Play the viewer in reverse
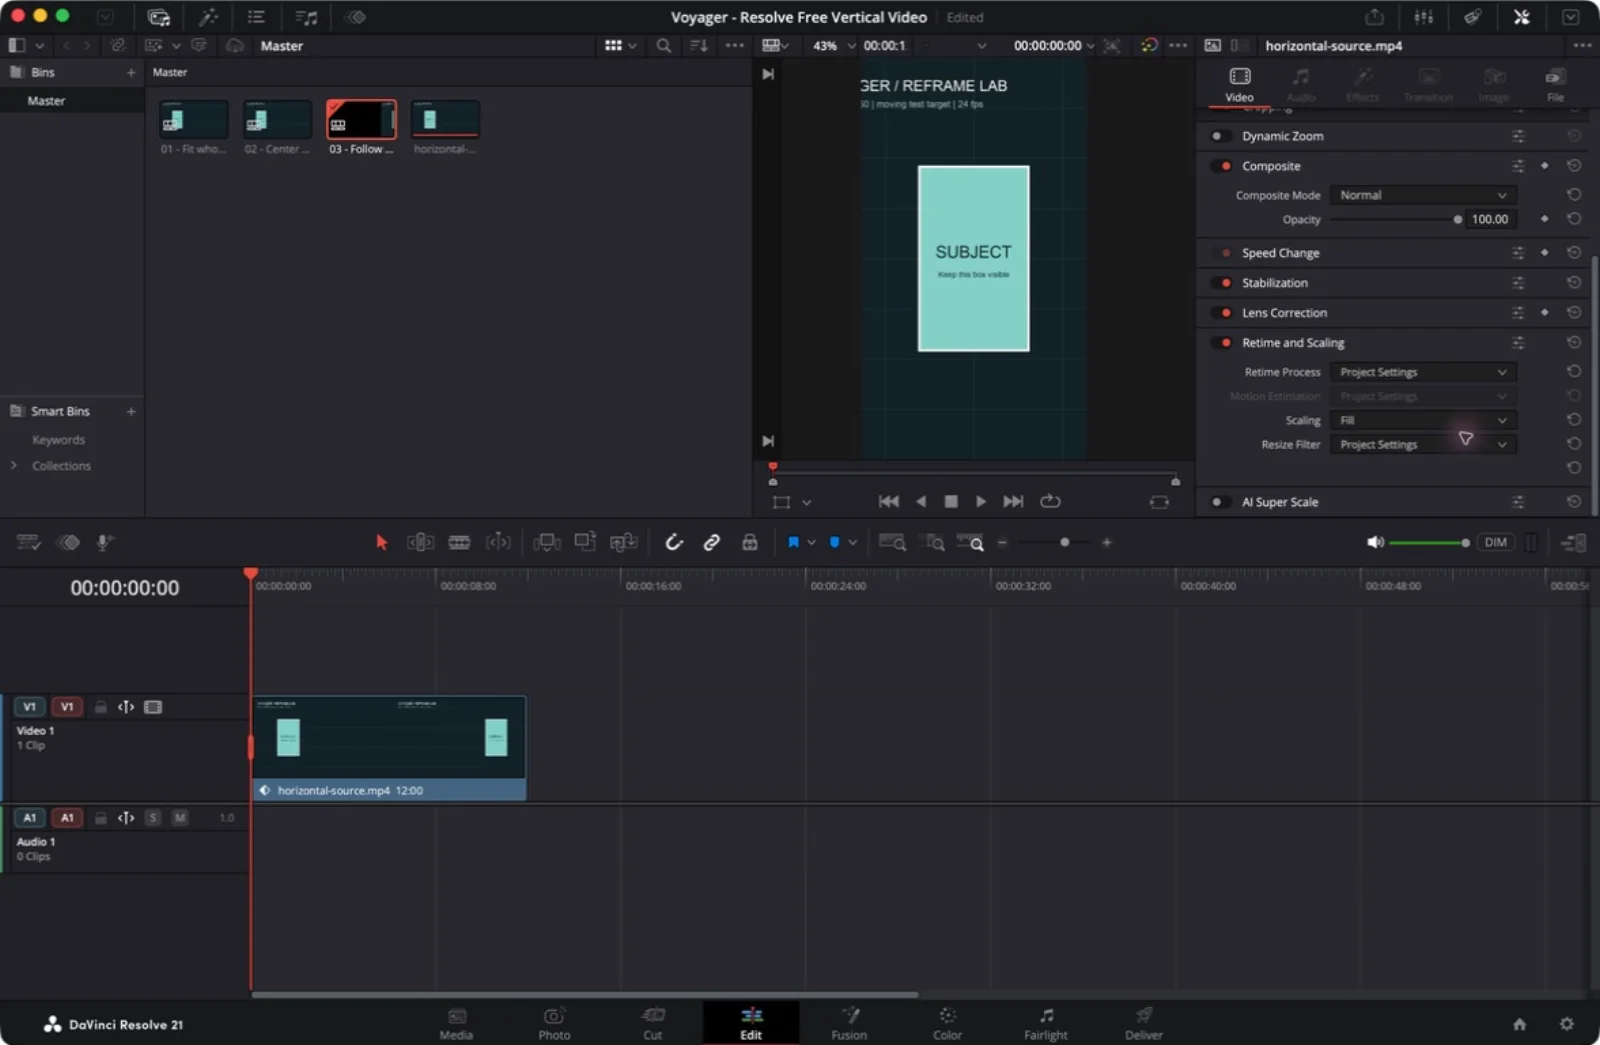The width and height of the screenshot is (1600, 1045). coord(921,502)
